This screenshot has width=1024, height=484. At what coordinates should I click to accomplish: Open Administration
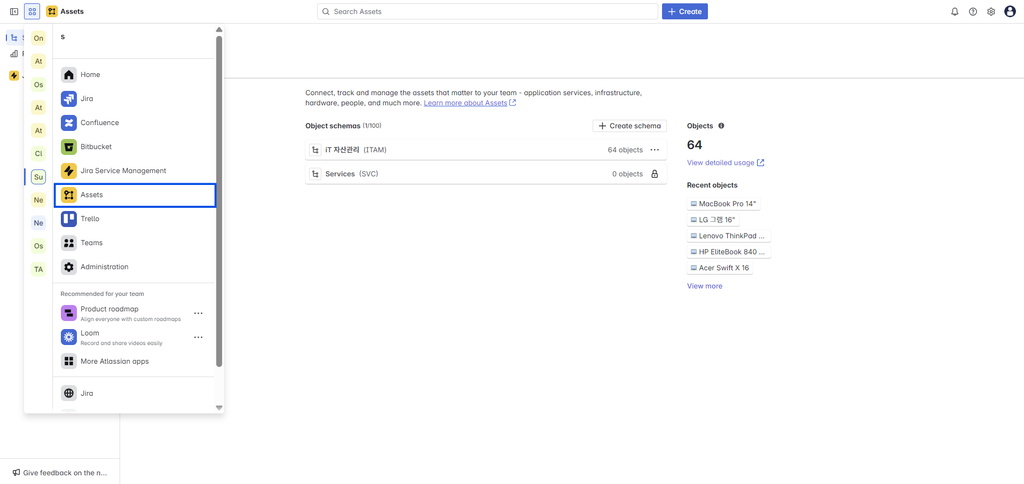135,266
